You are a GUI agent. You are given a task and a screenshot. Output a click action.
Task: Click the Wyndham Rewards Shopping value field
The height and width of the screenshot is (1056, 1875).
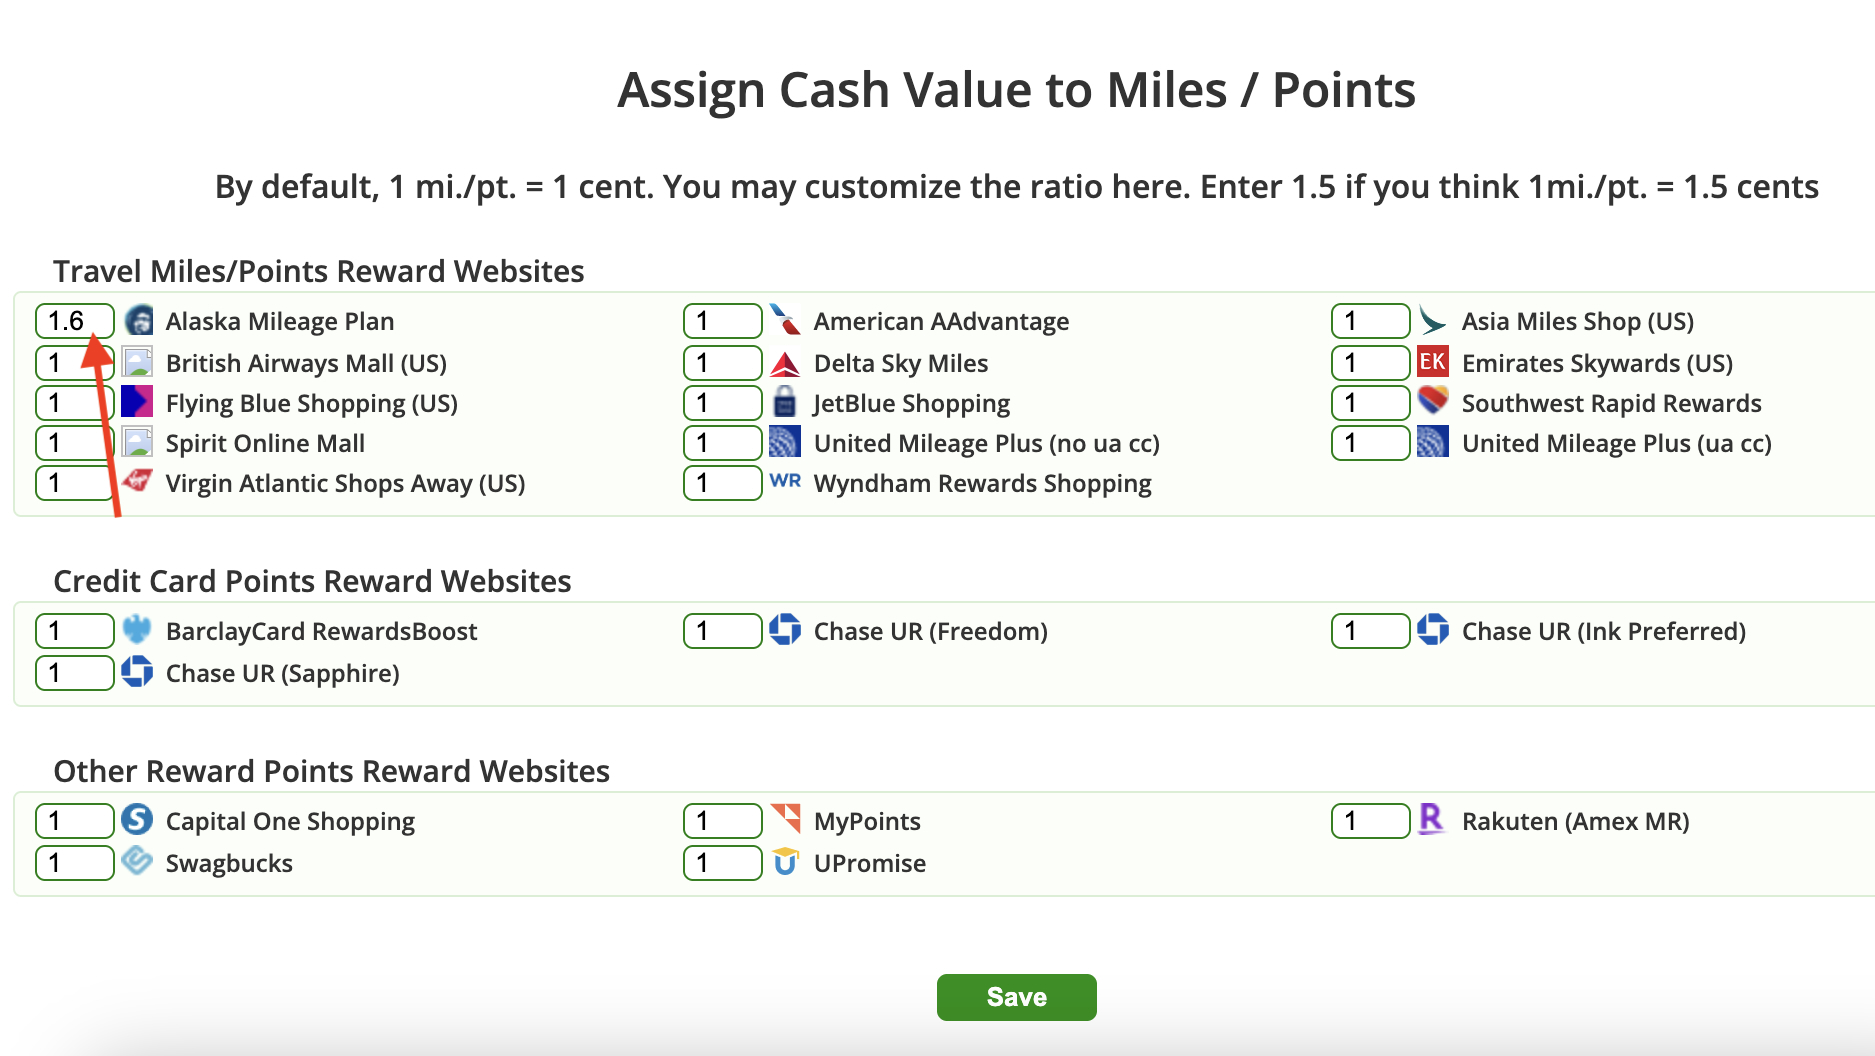click(x=723, y=483)
